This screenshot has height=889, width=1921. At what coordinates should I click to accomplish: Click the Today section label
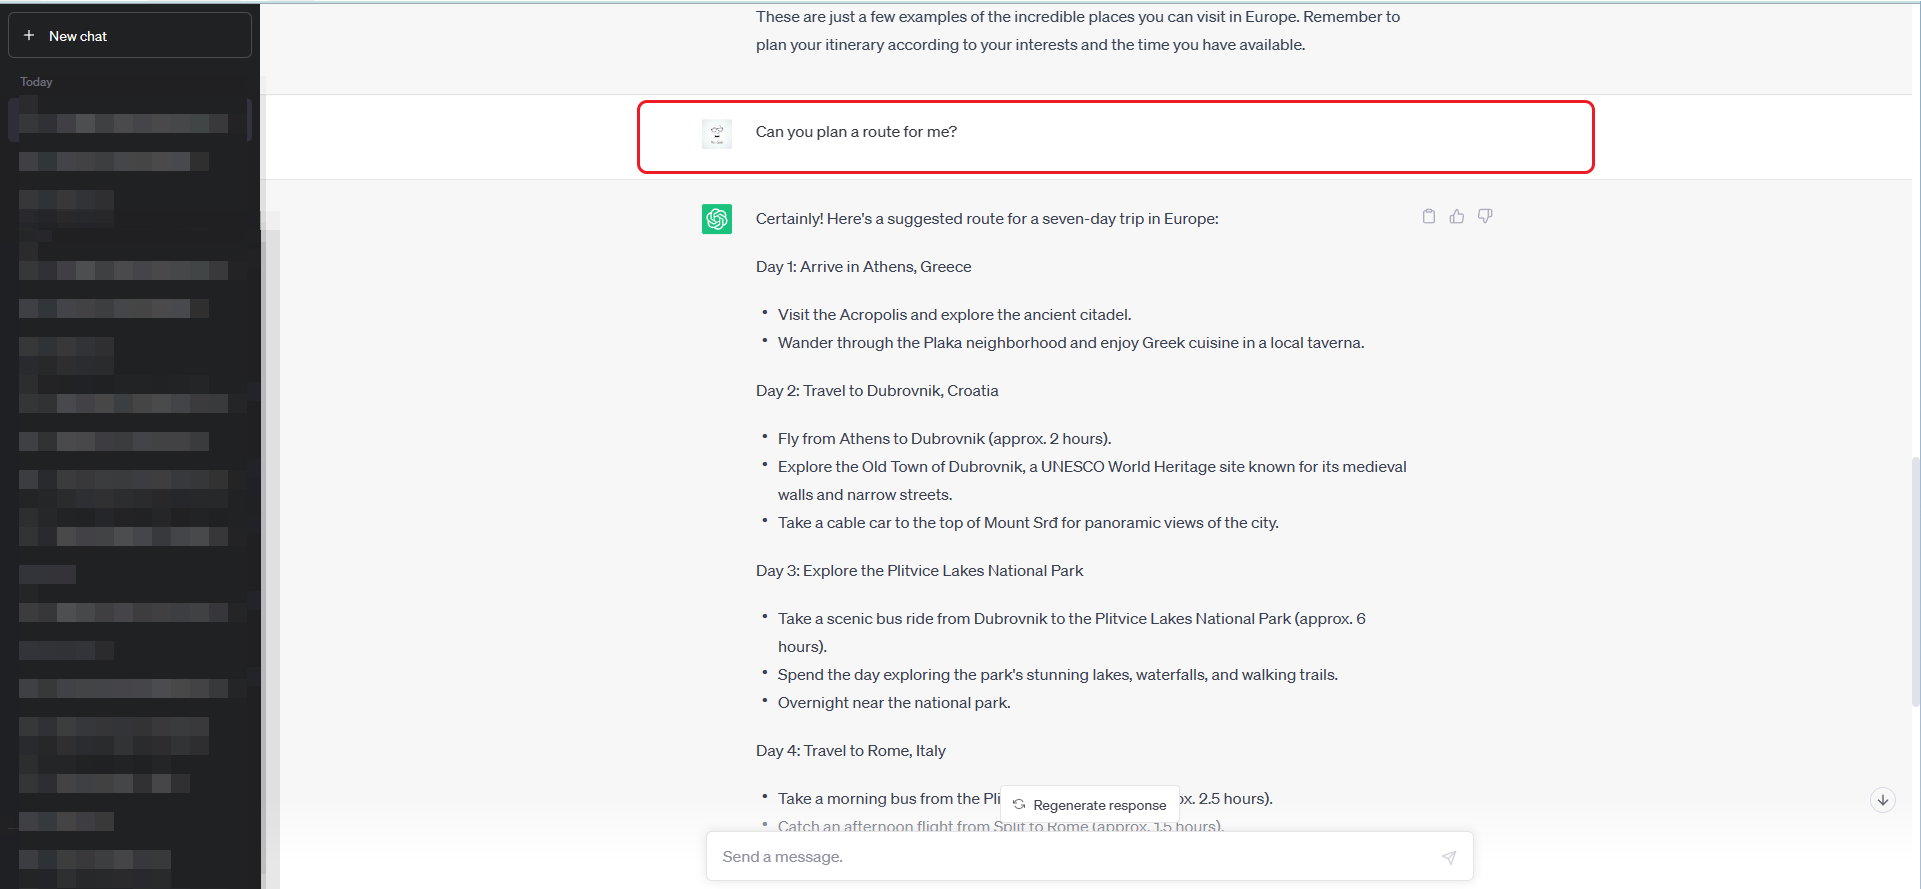point(36,82)
